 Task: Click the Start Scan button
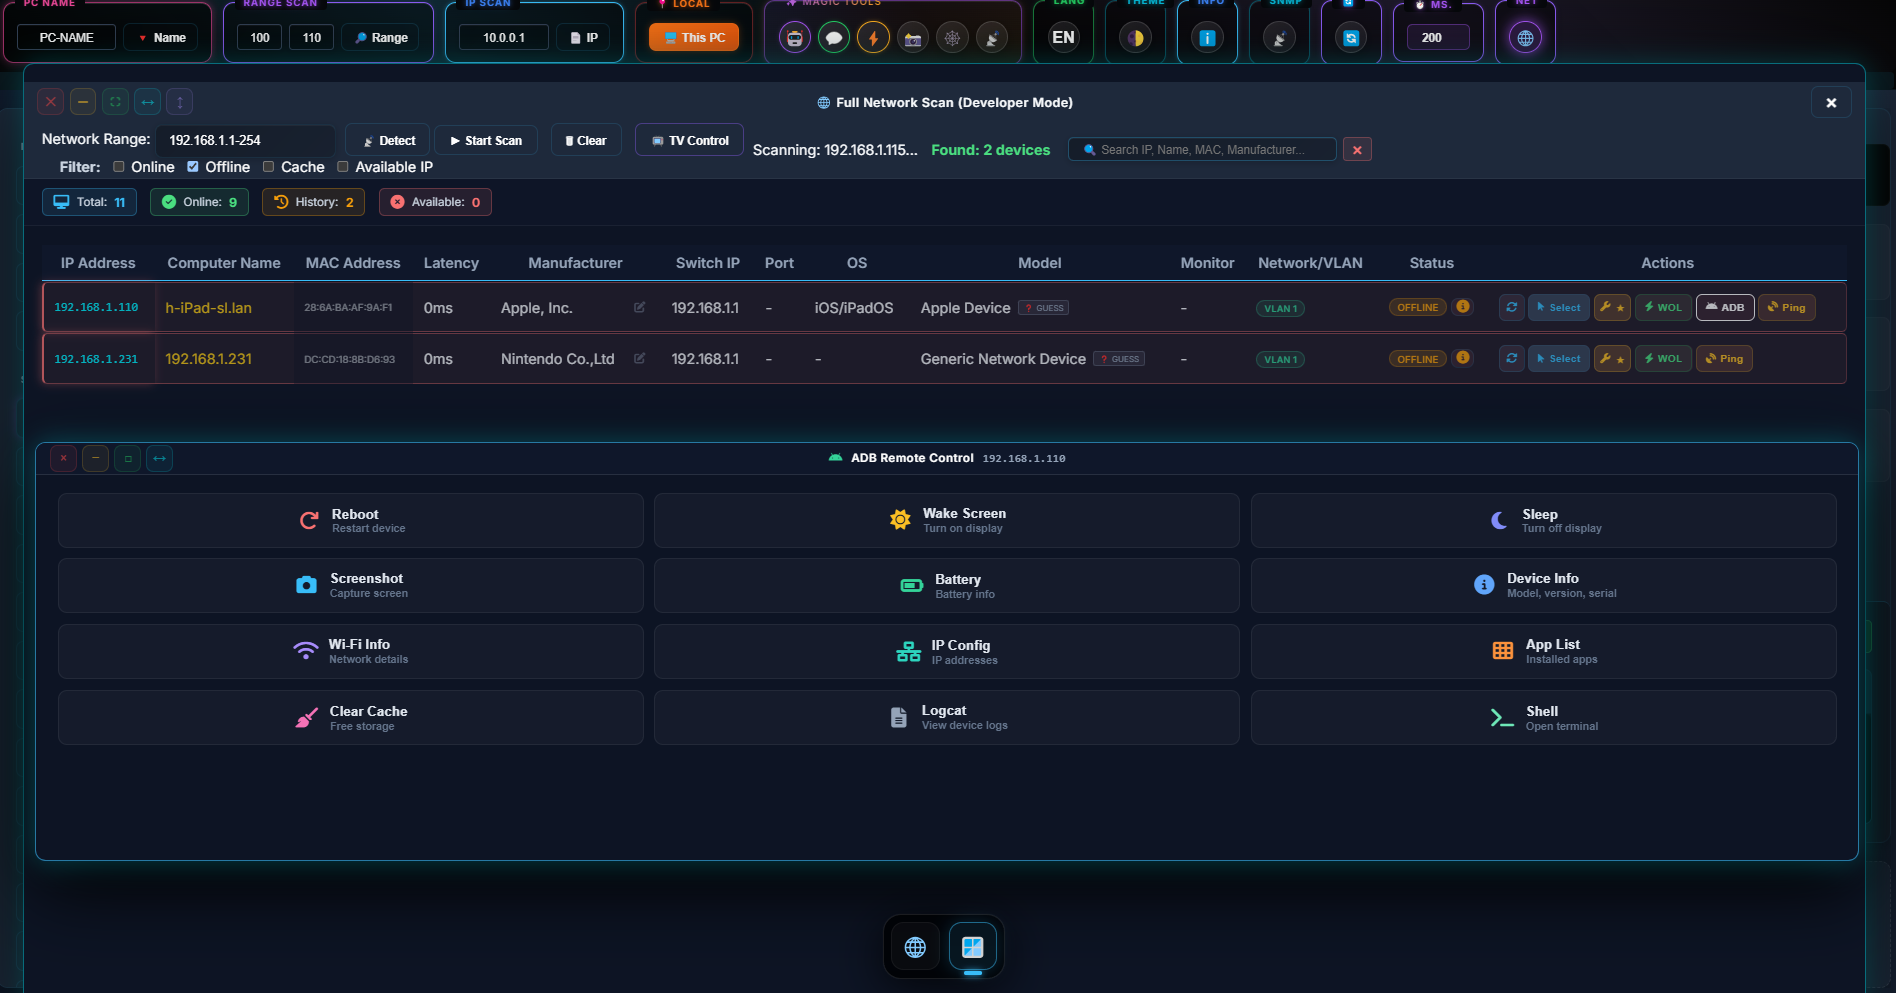pos(486,140)
